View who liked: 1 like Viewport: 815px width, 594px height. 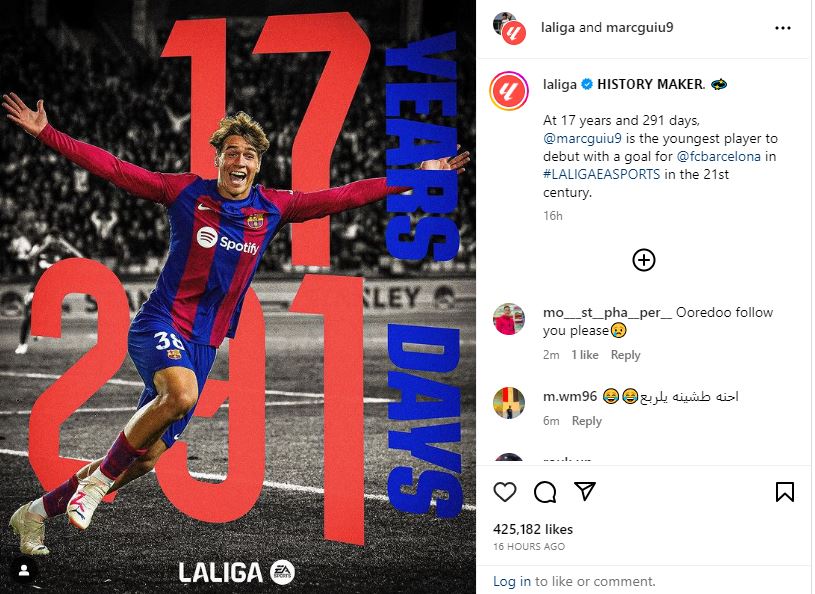click(585, 355)
